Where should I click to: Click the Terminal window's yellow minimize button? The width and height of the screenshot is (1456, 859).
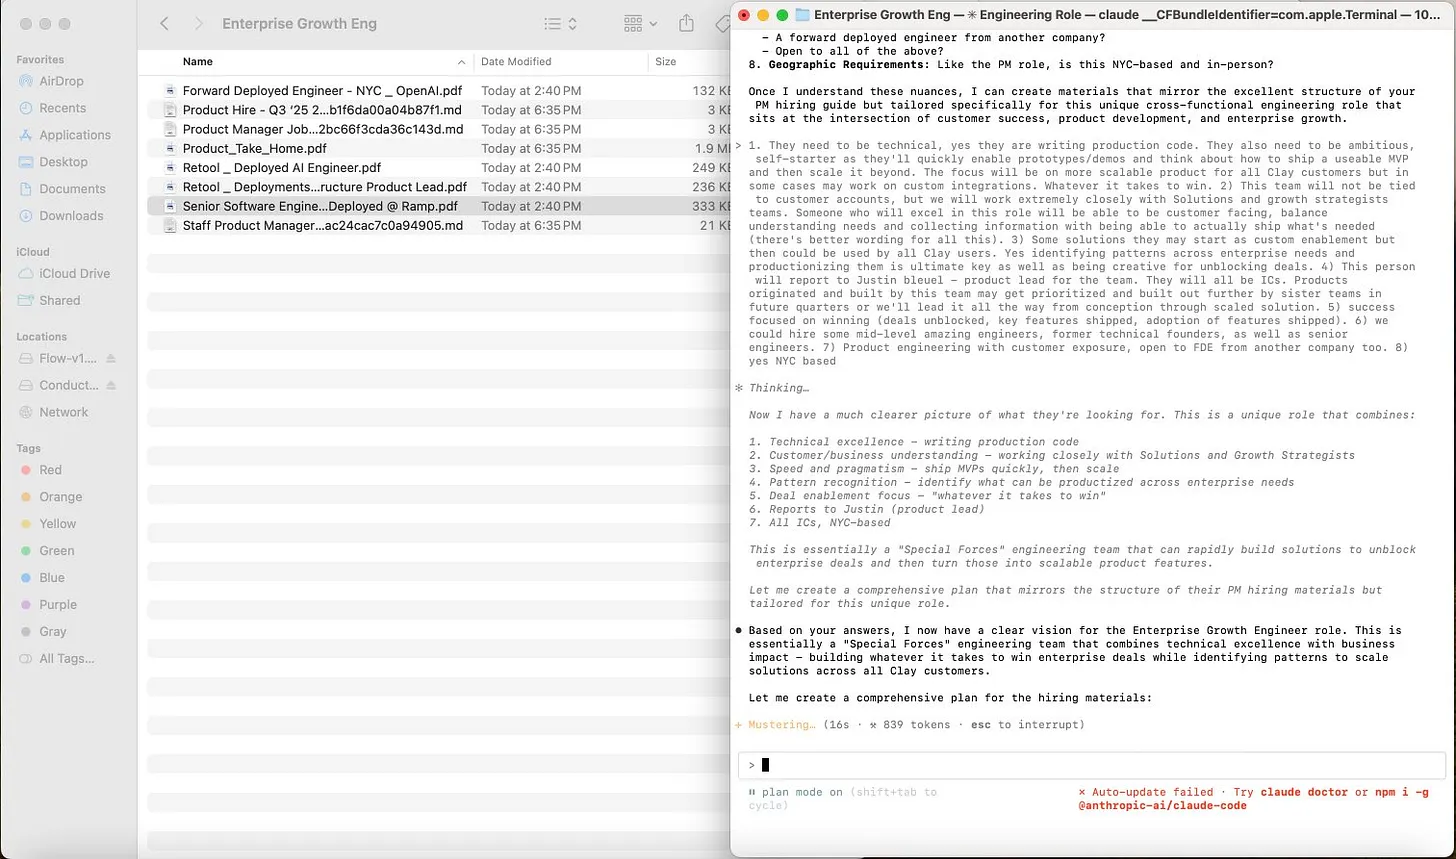tap(763, 15)
